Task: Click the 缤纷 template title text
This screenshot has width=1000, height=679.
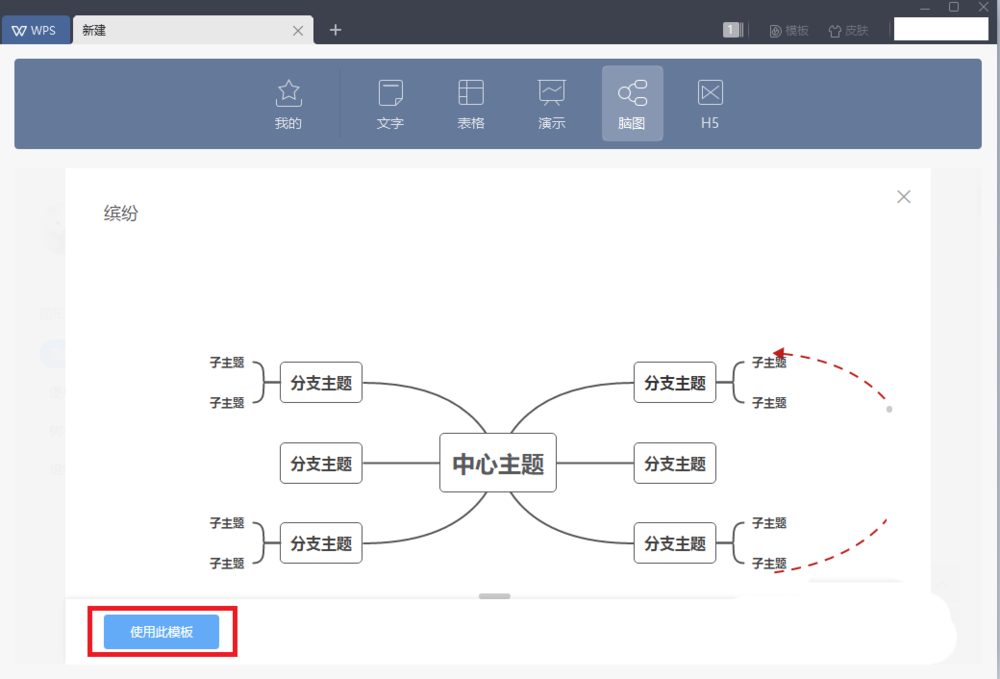Action: tap(121, 213)
